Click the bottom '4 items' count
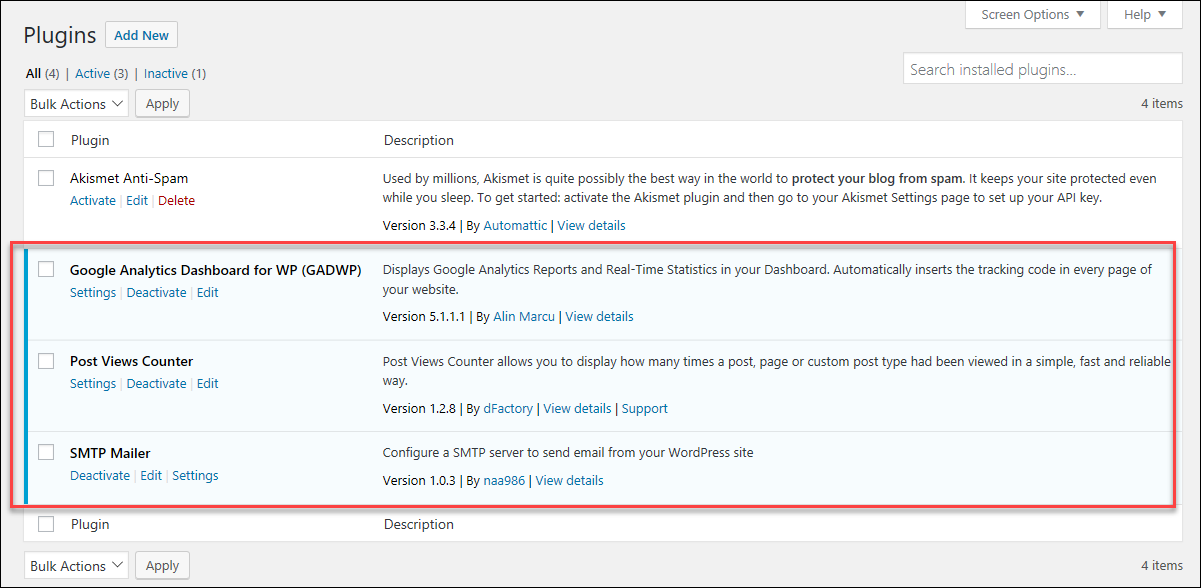This screenshot has width=1201, height=588. pos(1162,566)
